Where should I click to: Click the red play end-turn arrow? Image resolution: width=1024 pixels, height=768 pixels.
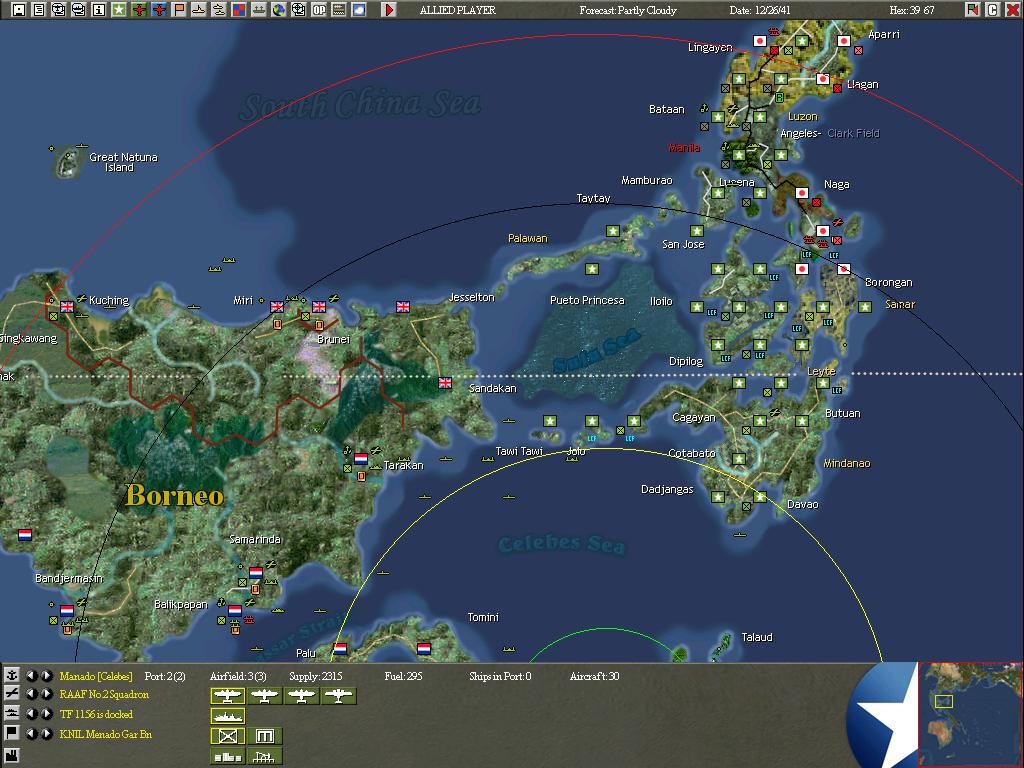click(389, 10)
